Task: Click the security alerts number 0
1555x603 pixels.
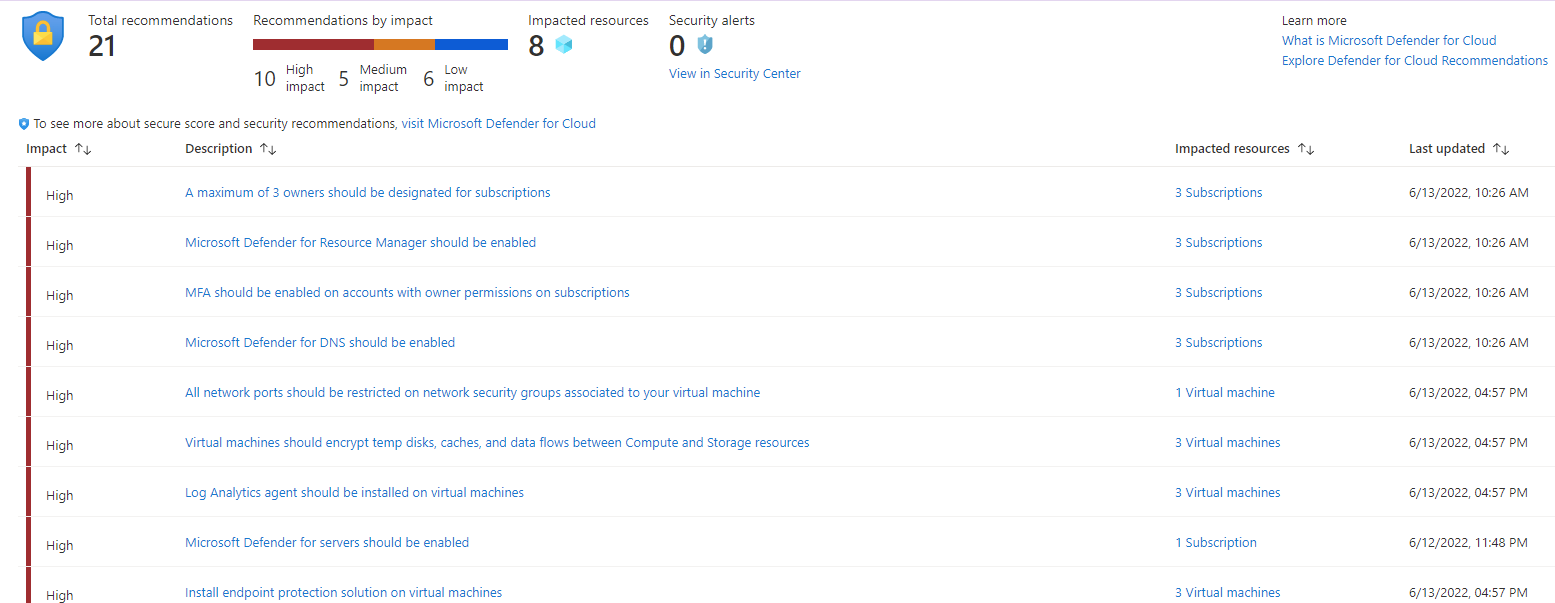Action: tap(677, 46)
